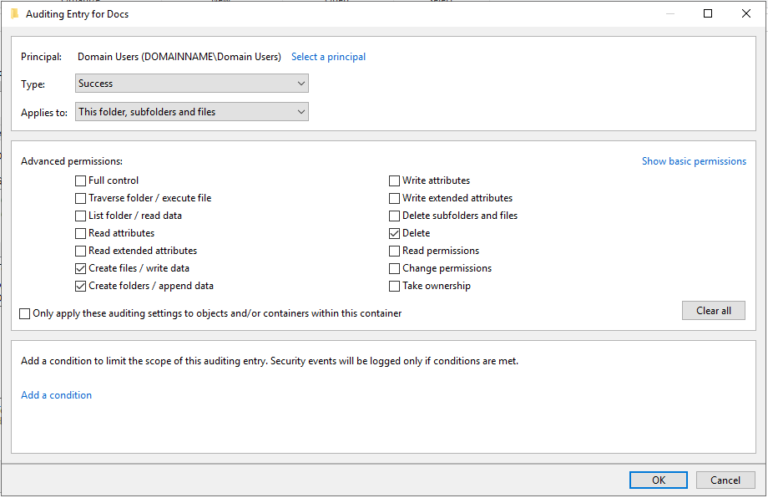Click the Add a condition link

56,395
